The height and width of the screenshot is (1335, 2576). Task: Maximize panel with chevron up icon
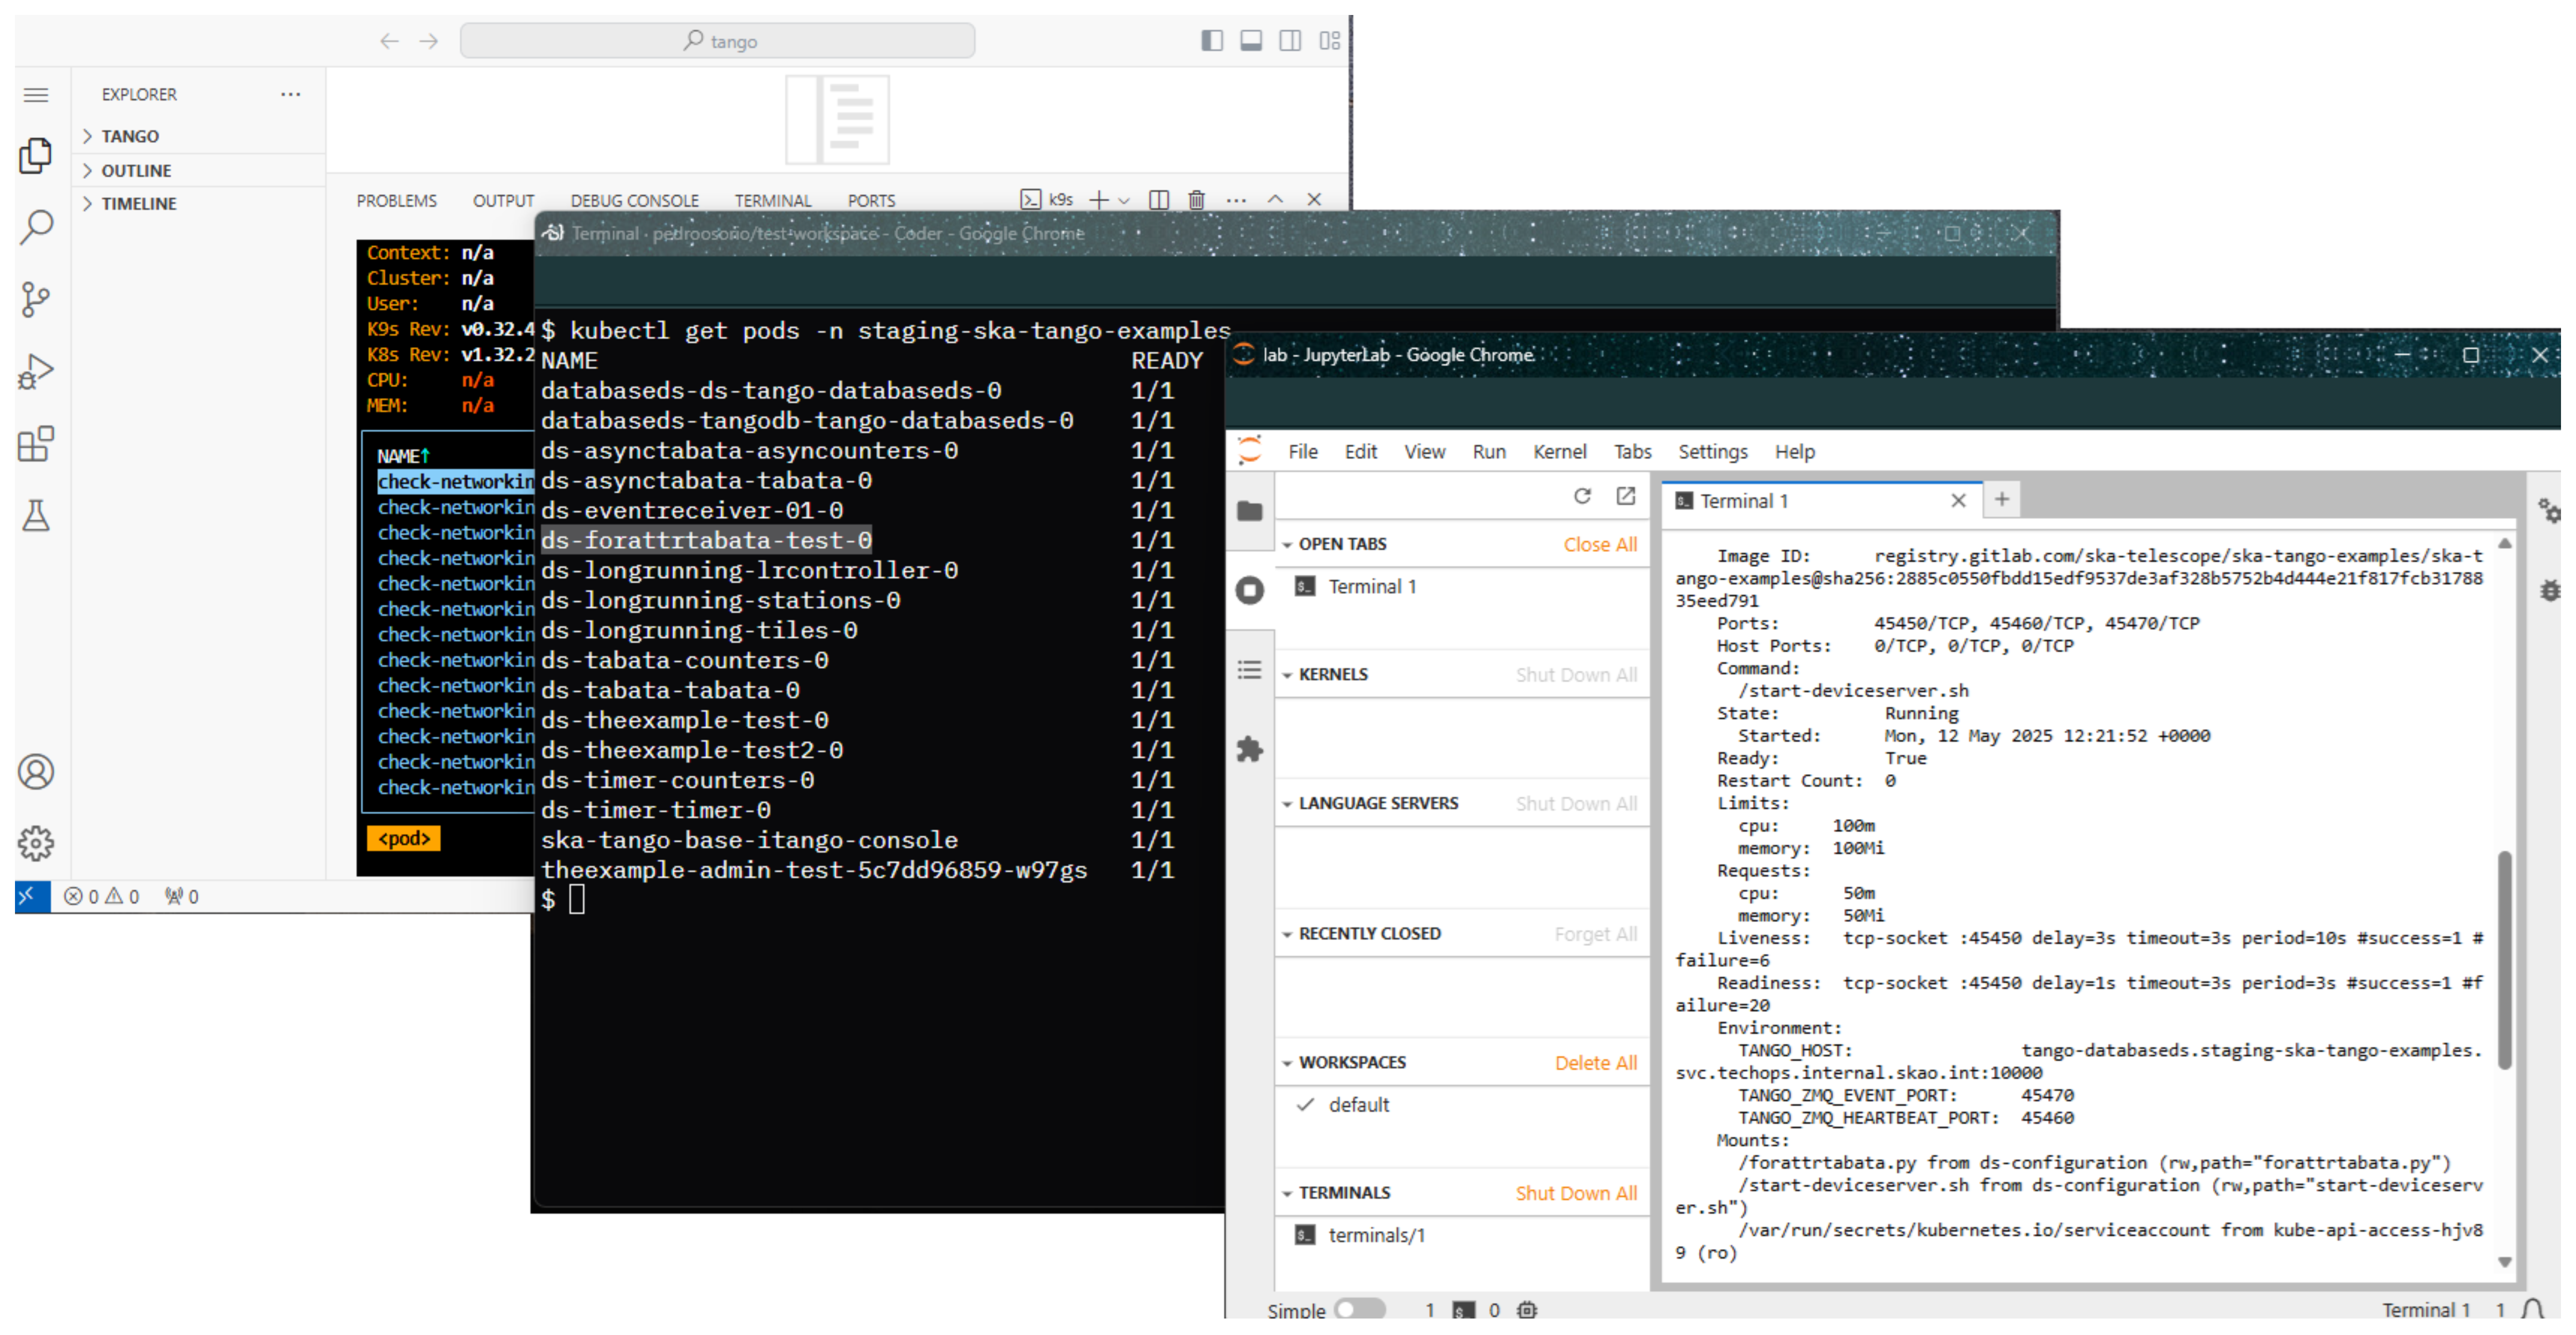(x=1275, y=200)
